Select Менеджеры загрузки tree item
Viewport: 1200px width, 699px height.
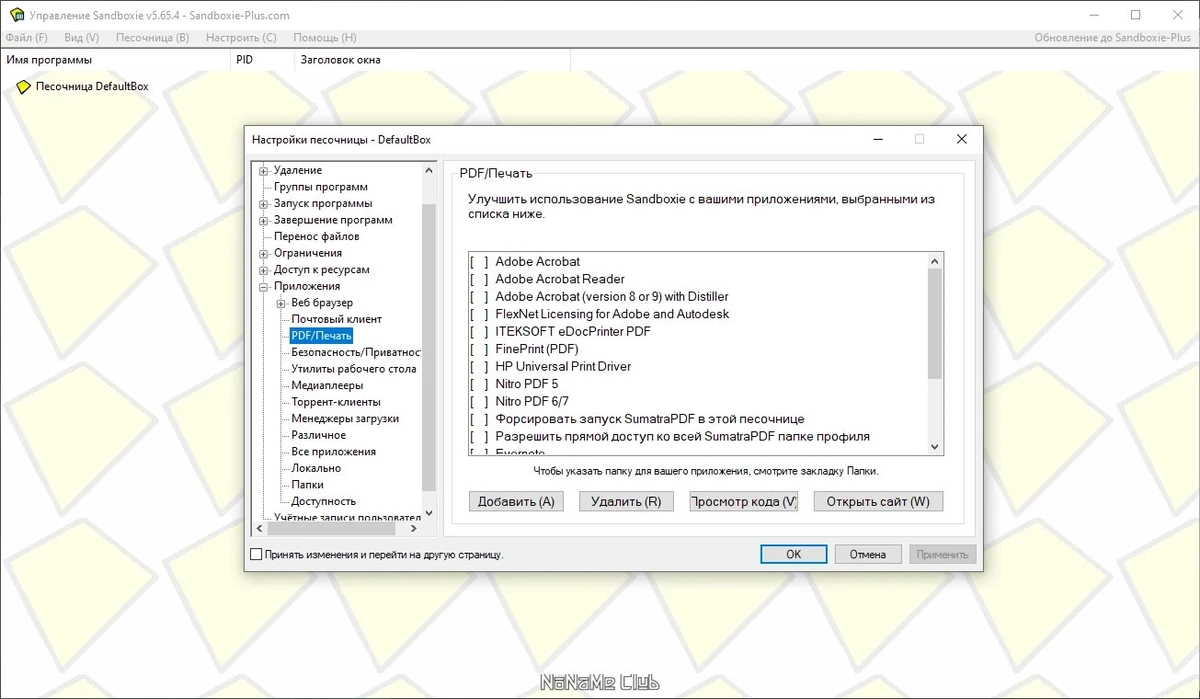(345, 418)
